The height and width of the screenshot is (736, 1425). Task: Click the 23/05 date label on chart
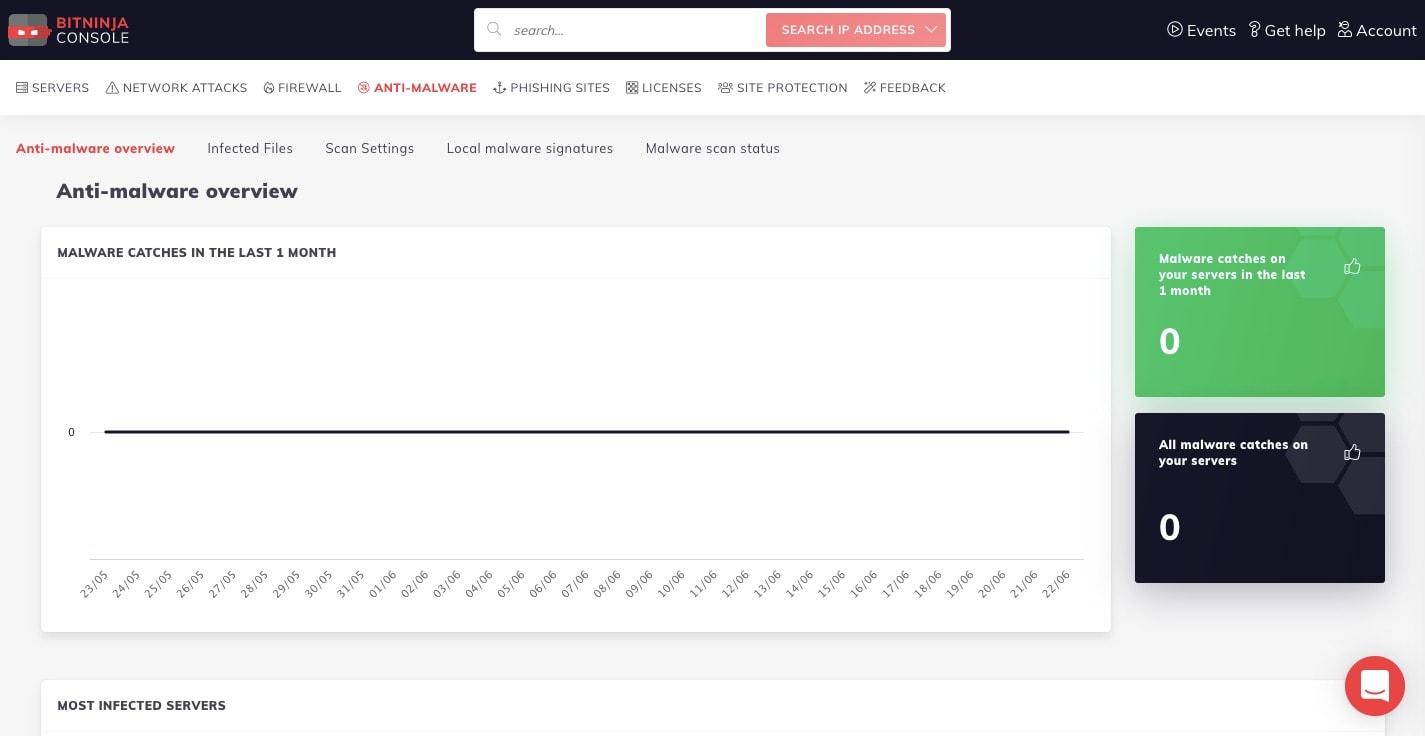pos(94,584)
